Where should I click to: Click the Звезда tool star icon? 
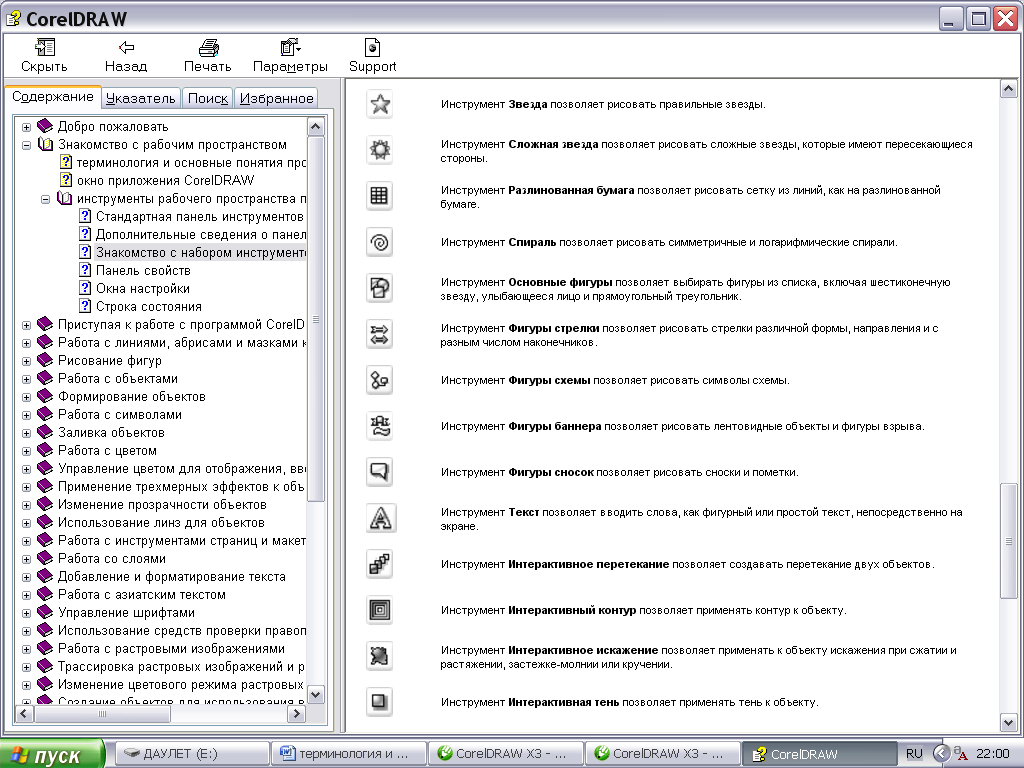379,104
